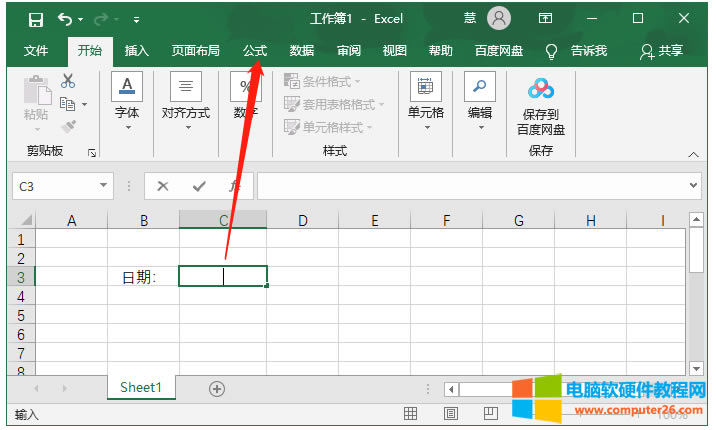Open the Insert (插入) ribbon tab

click(x=137, y=51)
